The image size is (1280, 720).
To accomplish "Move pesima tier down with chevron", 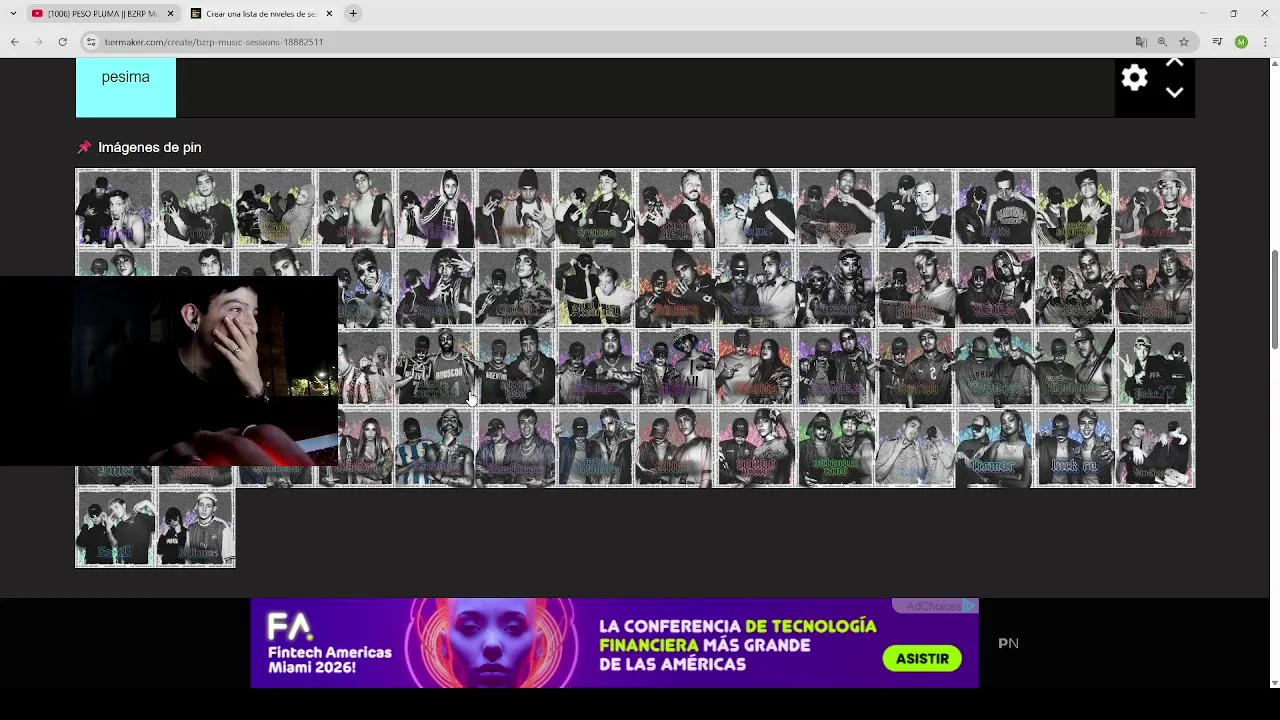I will [1174, 92].
